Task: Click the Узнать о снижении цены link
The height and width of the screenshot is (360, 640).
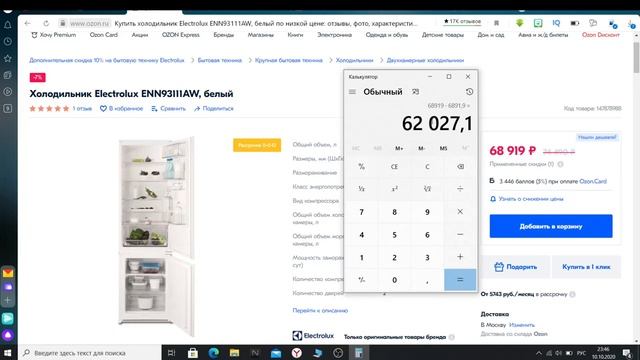Action: (531, 199)
